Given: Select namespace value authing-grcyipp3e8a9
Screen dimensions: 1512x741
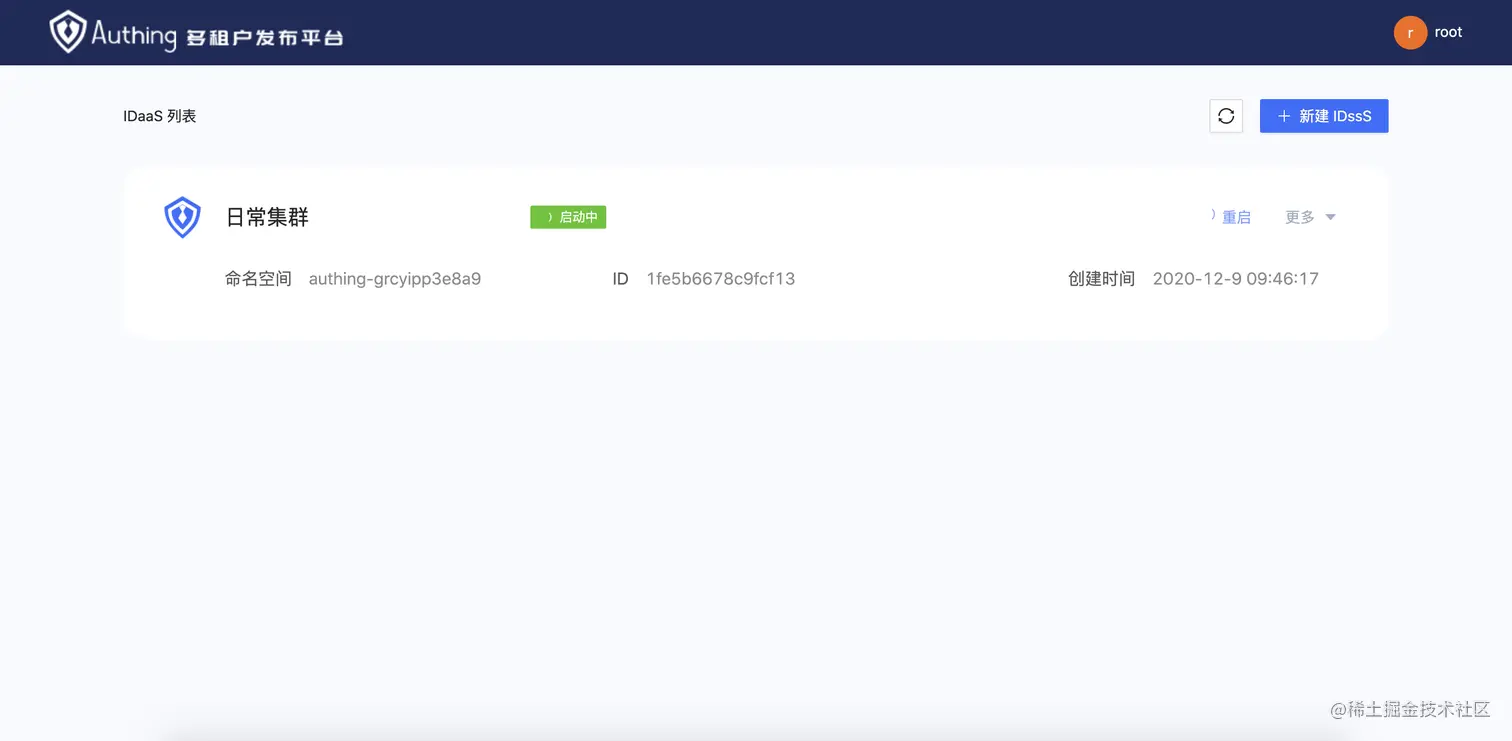Looking at the screenshot, I should pyautogui.click(x=395, y=279).
